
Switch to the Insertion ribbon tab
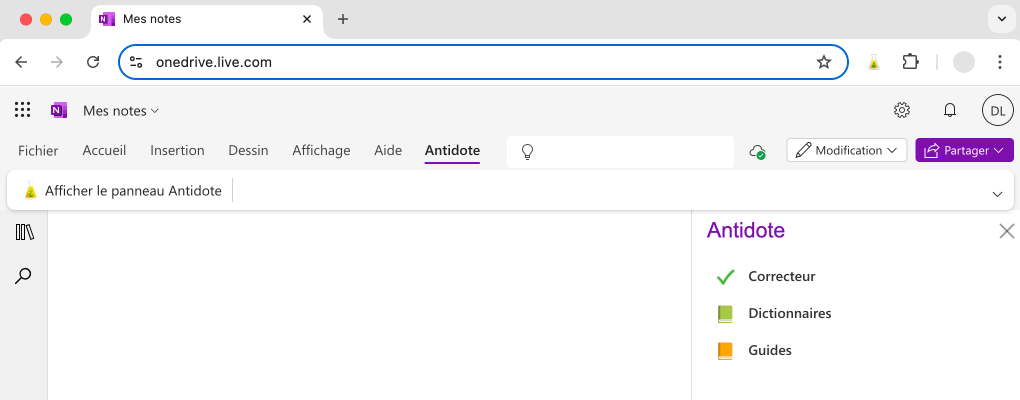(x=177, y=151)
